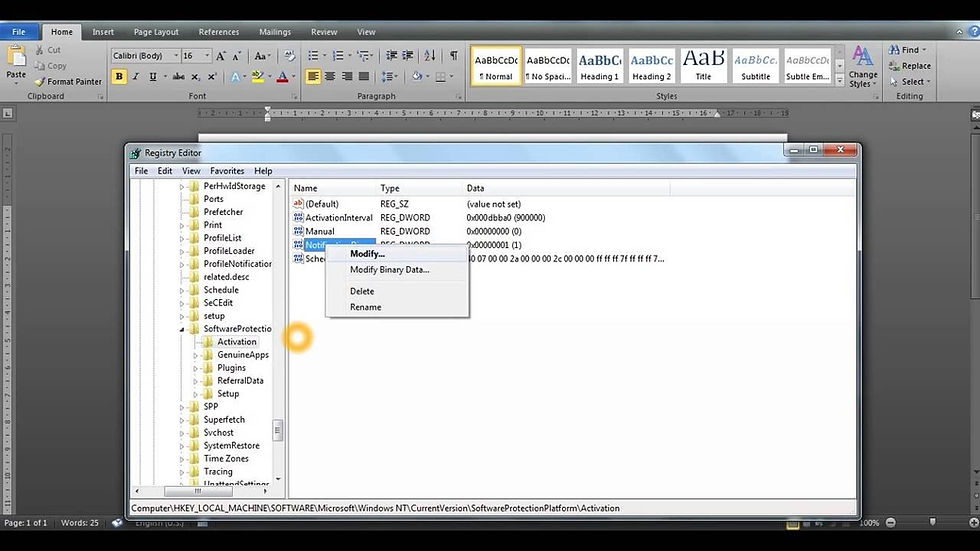This screenshot has height=551, width=980.
Task: Click Increase Indent icon
Action: click(408, 56)
